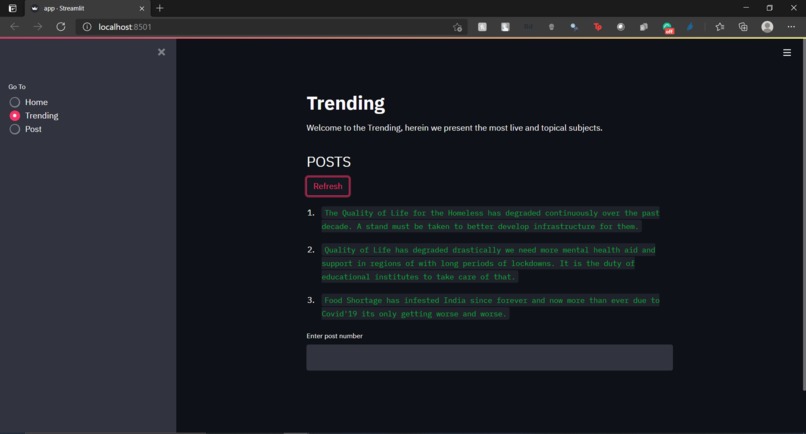
Task: View site information icon next to localhost
Action: coord(87,27)
